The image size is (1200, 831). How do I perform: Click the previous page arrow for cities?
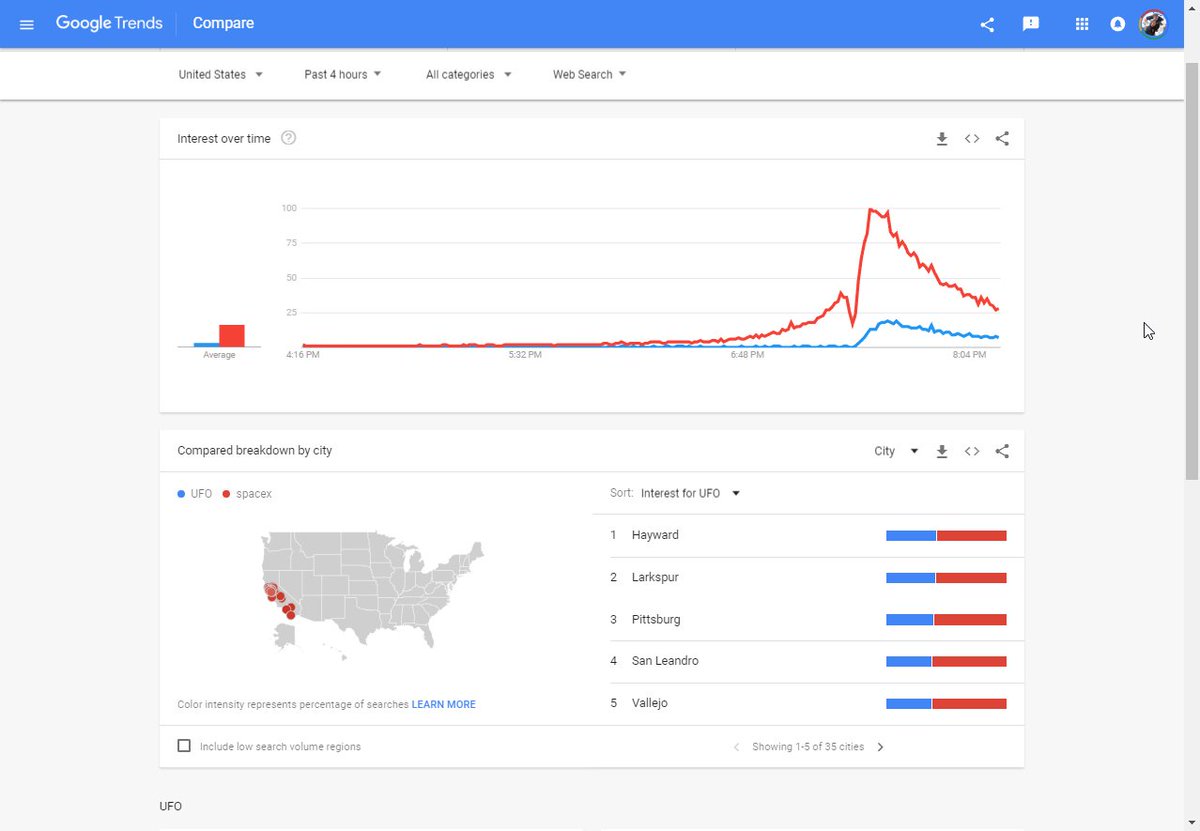tap(737, 747)
